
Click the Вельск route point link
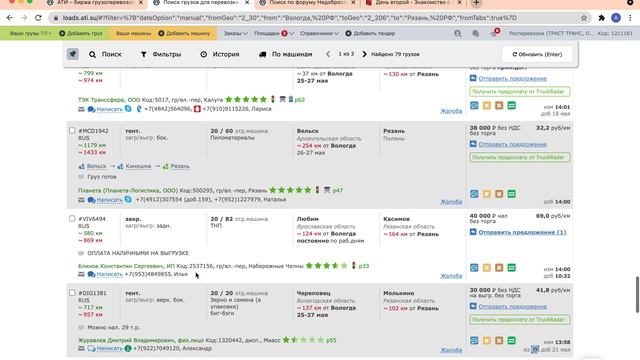coord(96,166)
